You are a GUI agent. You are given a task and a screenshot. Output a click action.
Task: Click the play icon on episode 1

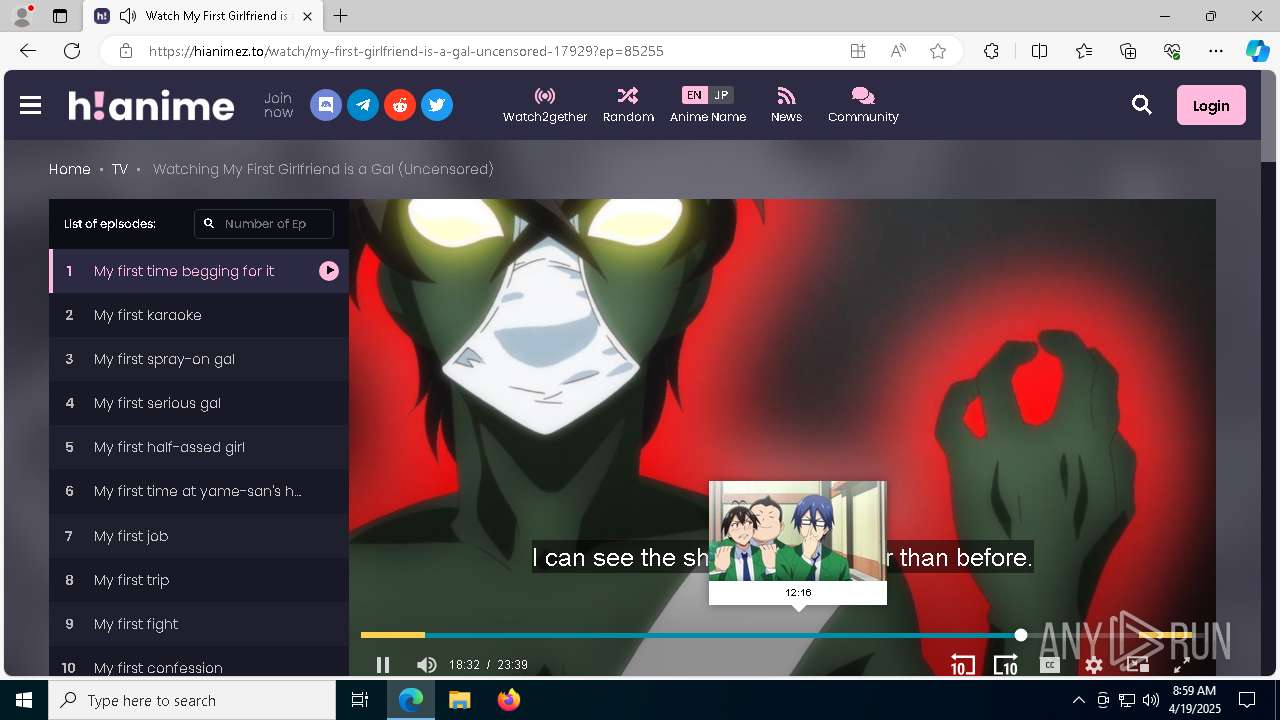pos(329,271)
